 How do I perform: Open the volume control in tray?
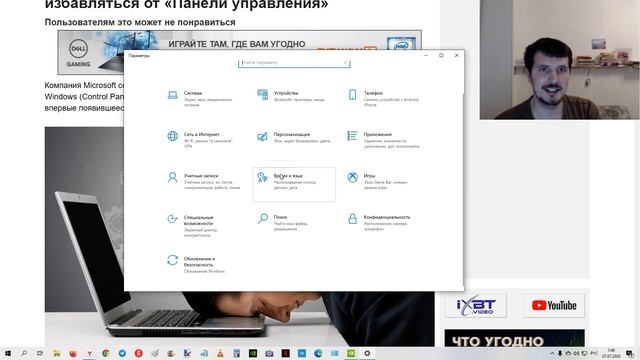tap(576, 353)
